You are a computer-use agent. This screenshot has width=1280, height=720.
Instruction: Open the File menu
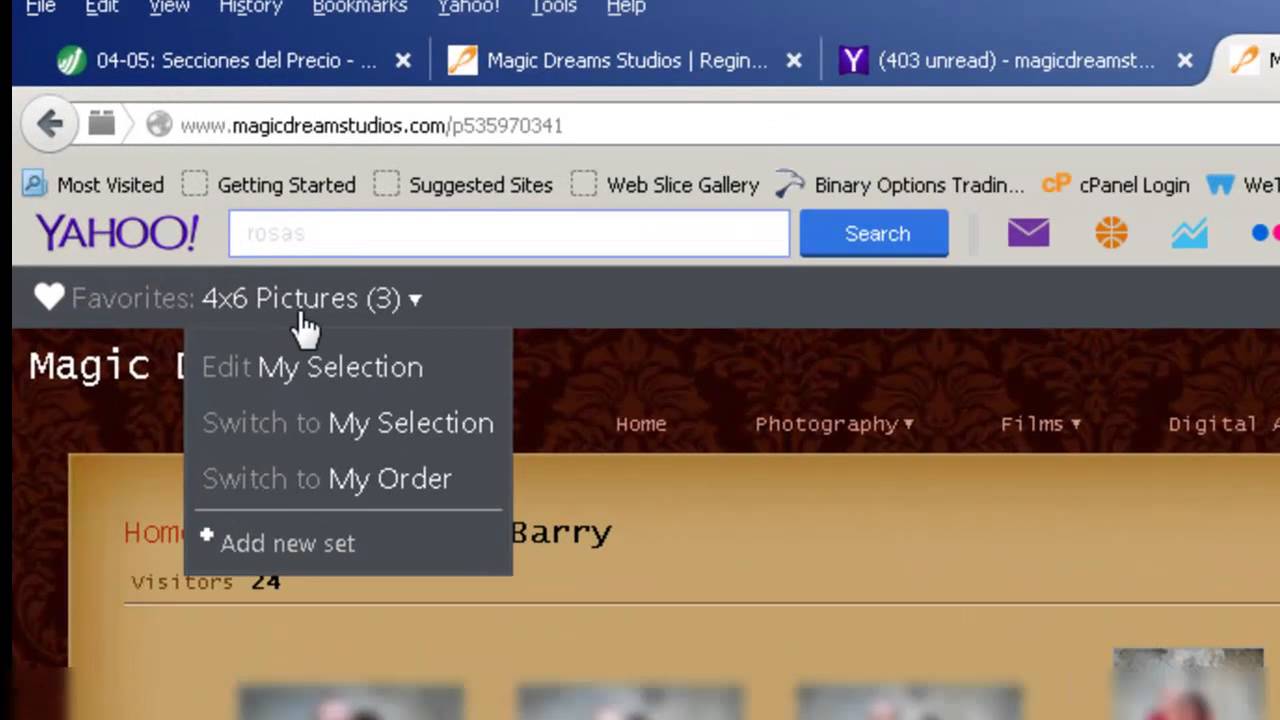[40, 8]
